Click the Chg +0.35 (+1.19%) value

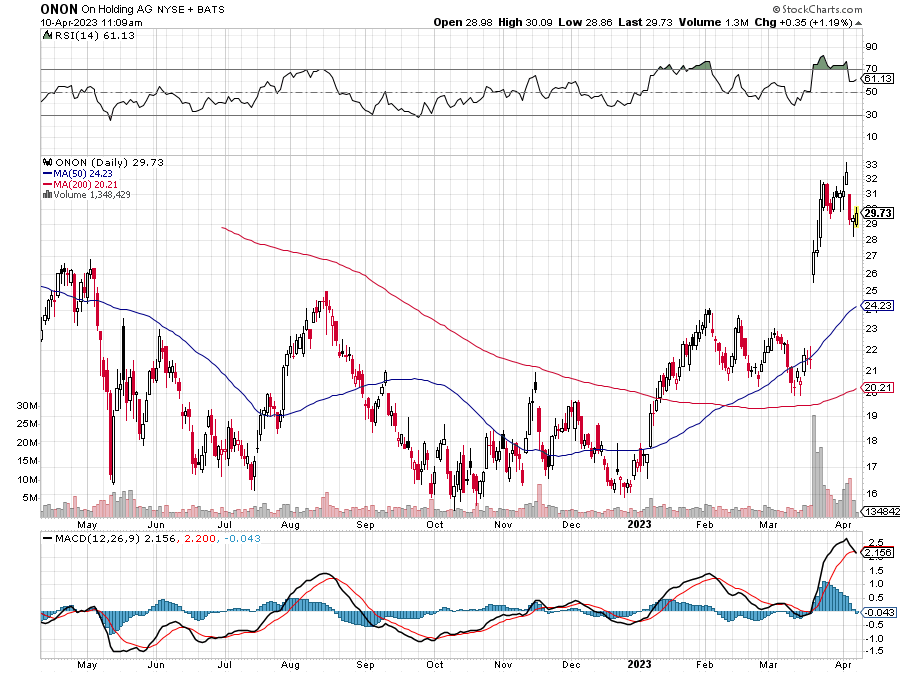[x=804, y=22]
